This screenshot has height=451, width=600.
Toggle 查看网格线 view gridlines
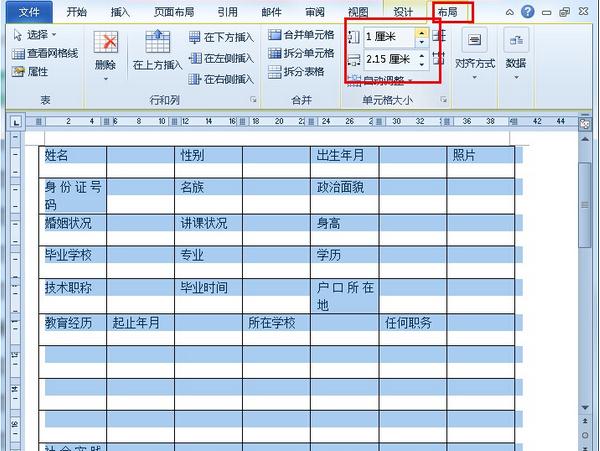click(45, 54)
